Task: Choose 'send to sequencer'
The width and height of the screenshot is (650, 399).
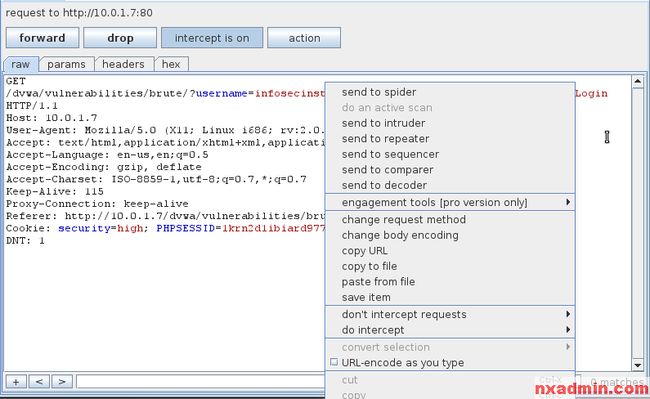Action: pos(450,154)
